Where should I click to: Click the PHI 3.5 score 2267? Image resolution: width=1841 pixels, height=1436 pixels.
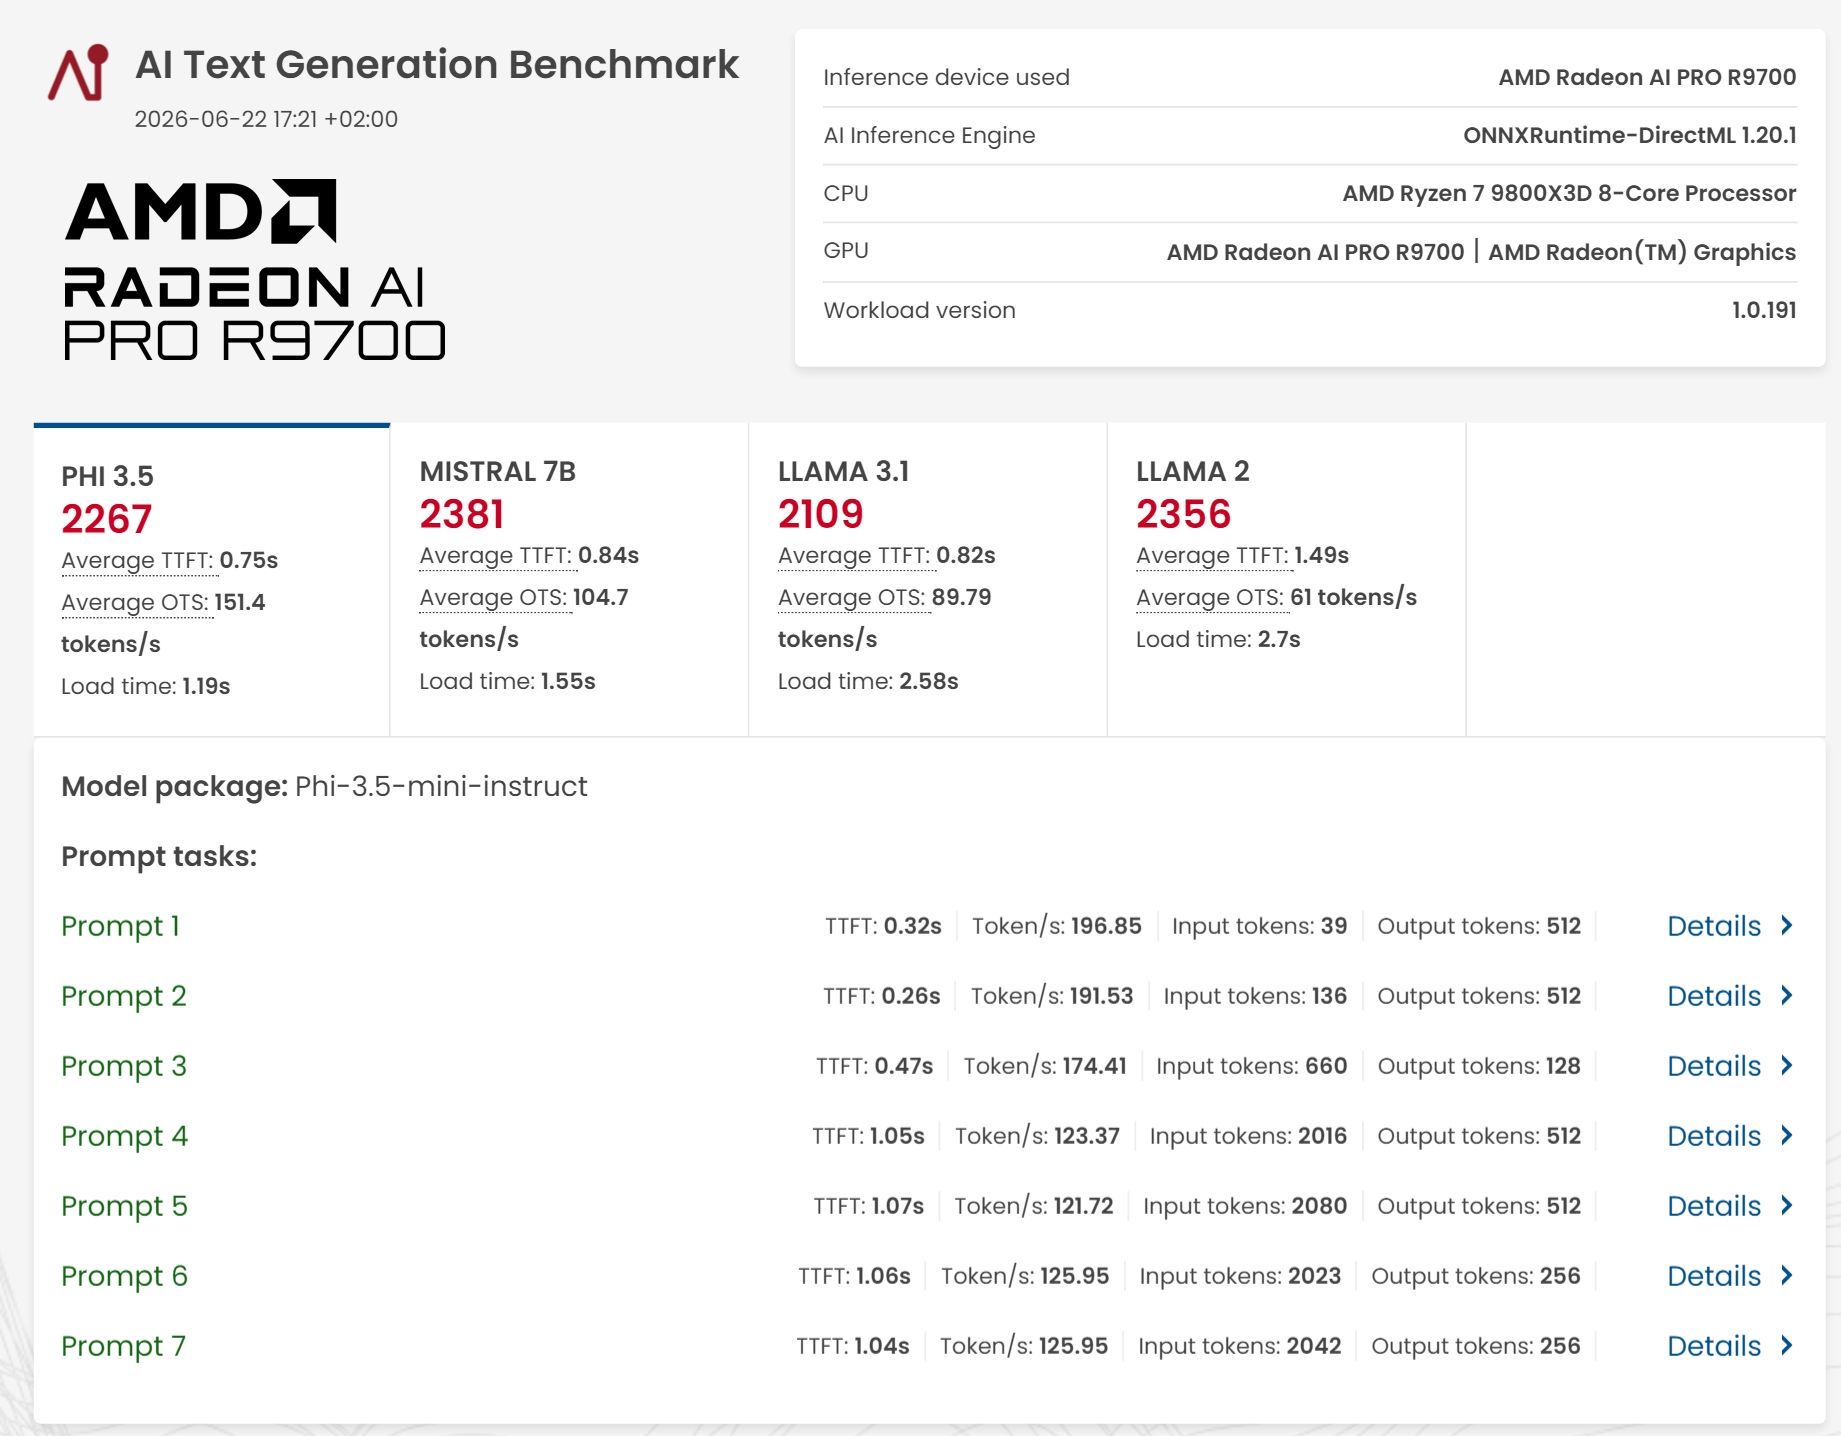coord(106,519)
